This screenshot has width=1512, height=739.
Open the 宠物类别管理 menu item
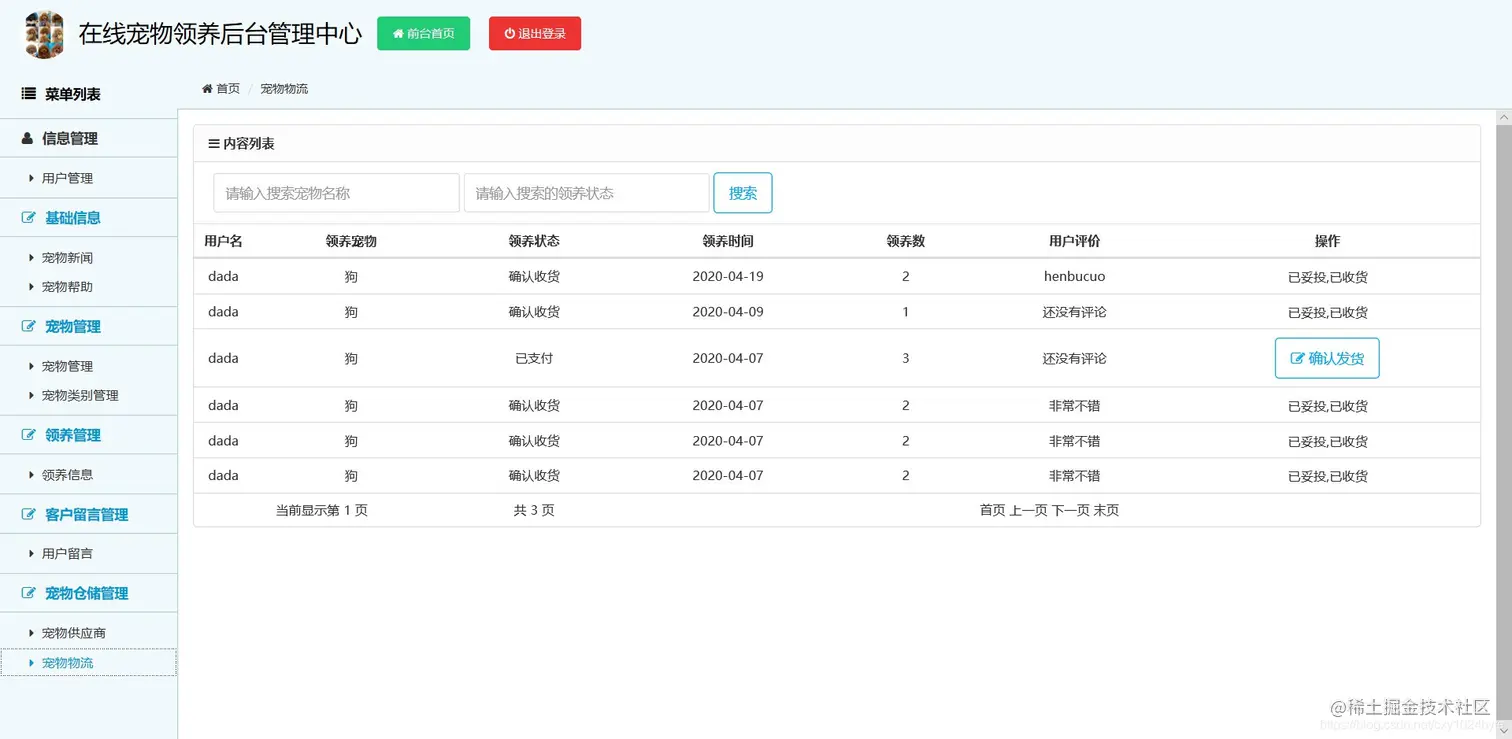(80, 396)
